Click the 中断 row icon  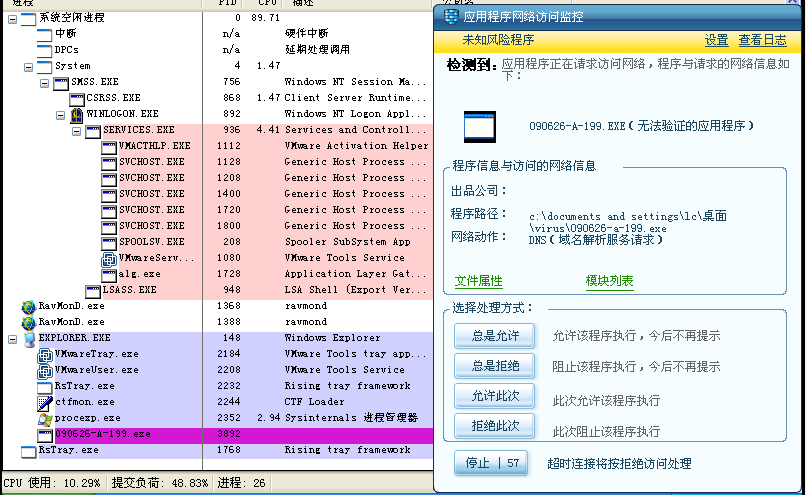coord(45,34)
